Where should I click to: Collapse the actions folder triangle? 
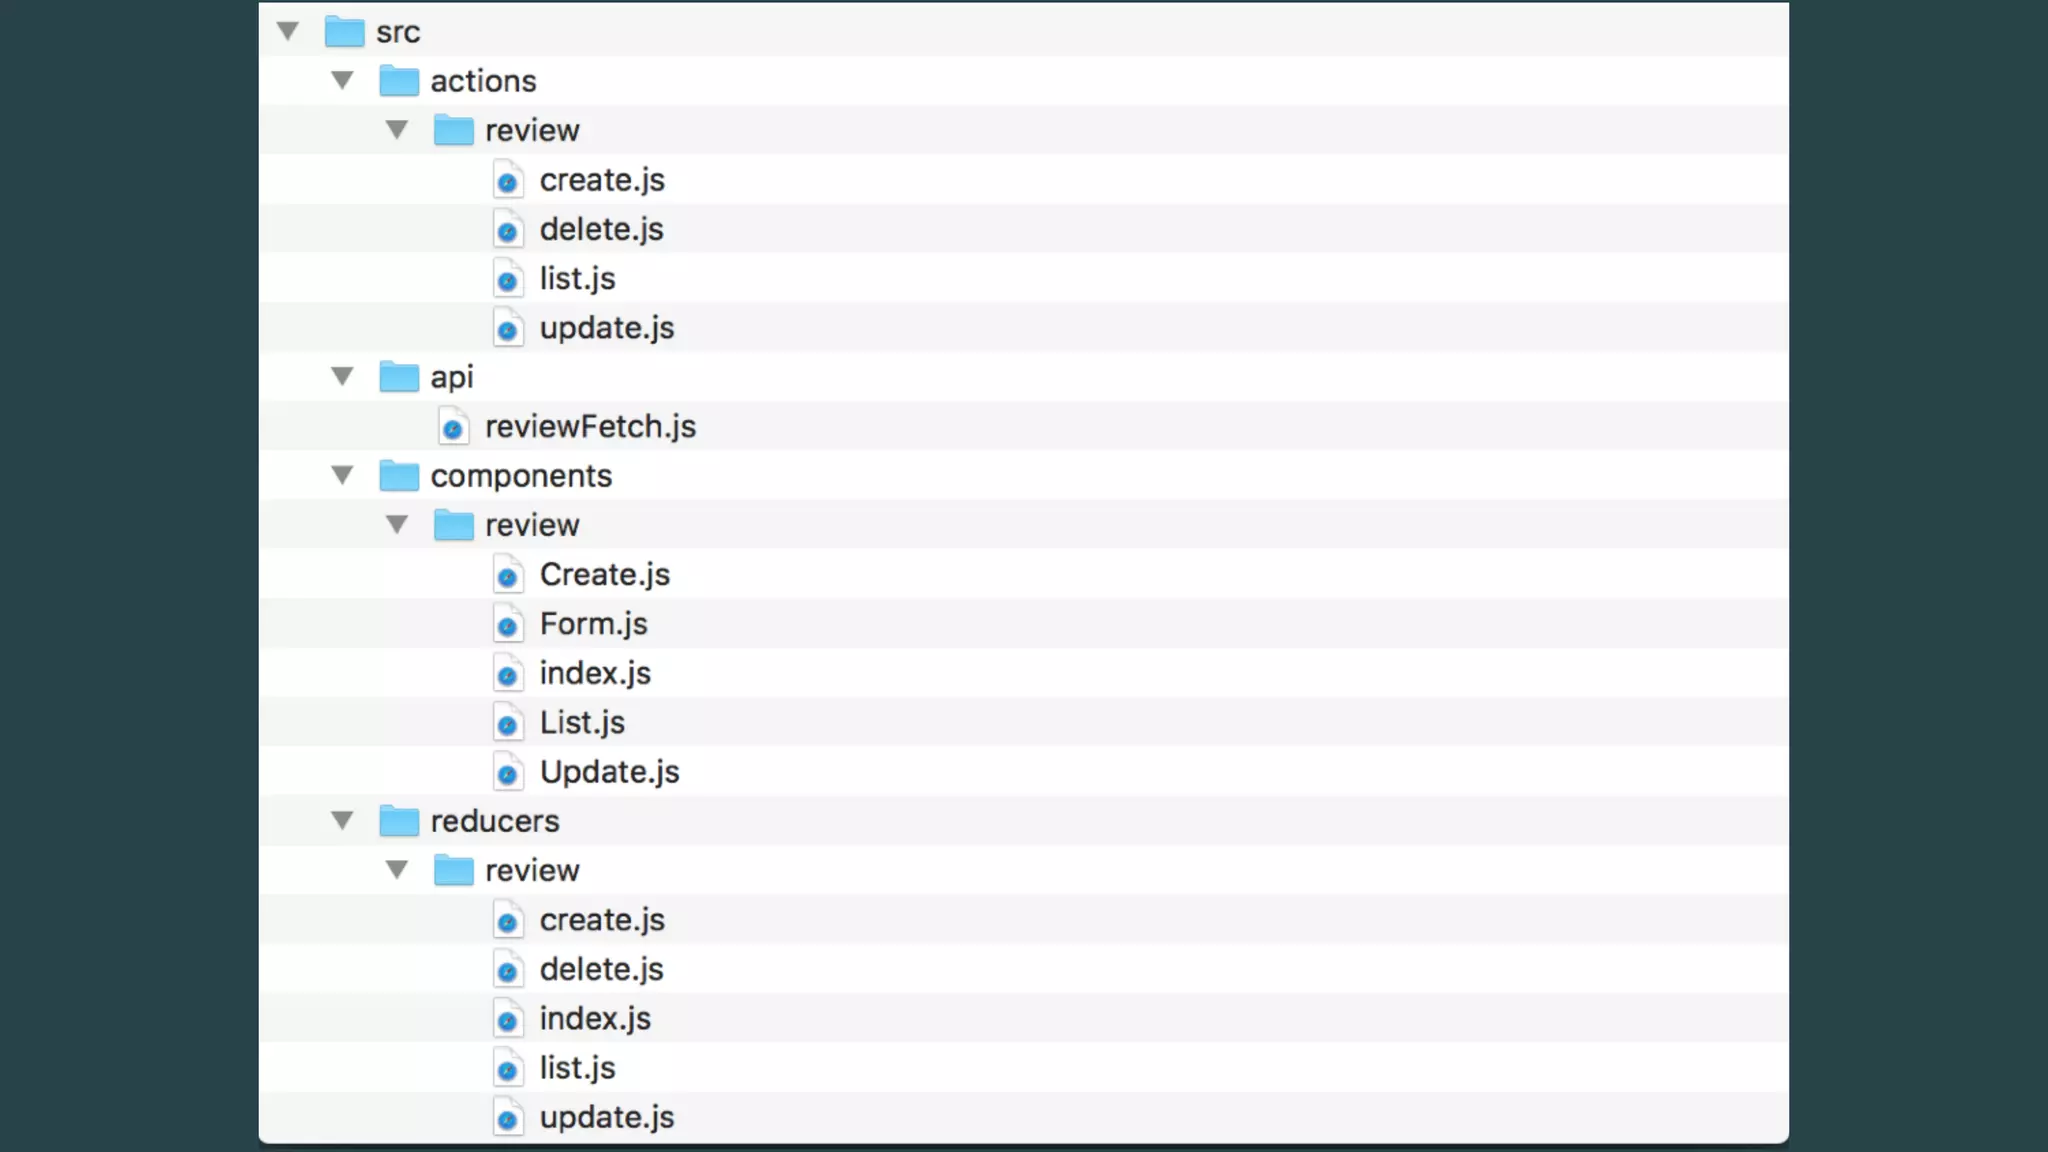pyautogui.click(x=343, y=80)
